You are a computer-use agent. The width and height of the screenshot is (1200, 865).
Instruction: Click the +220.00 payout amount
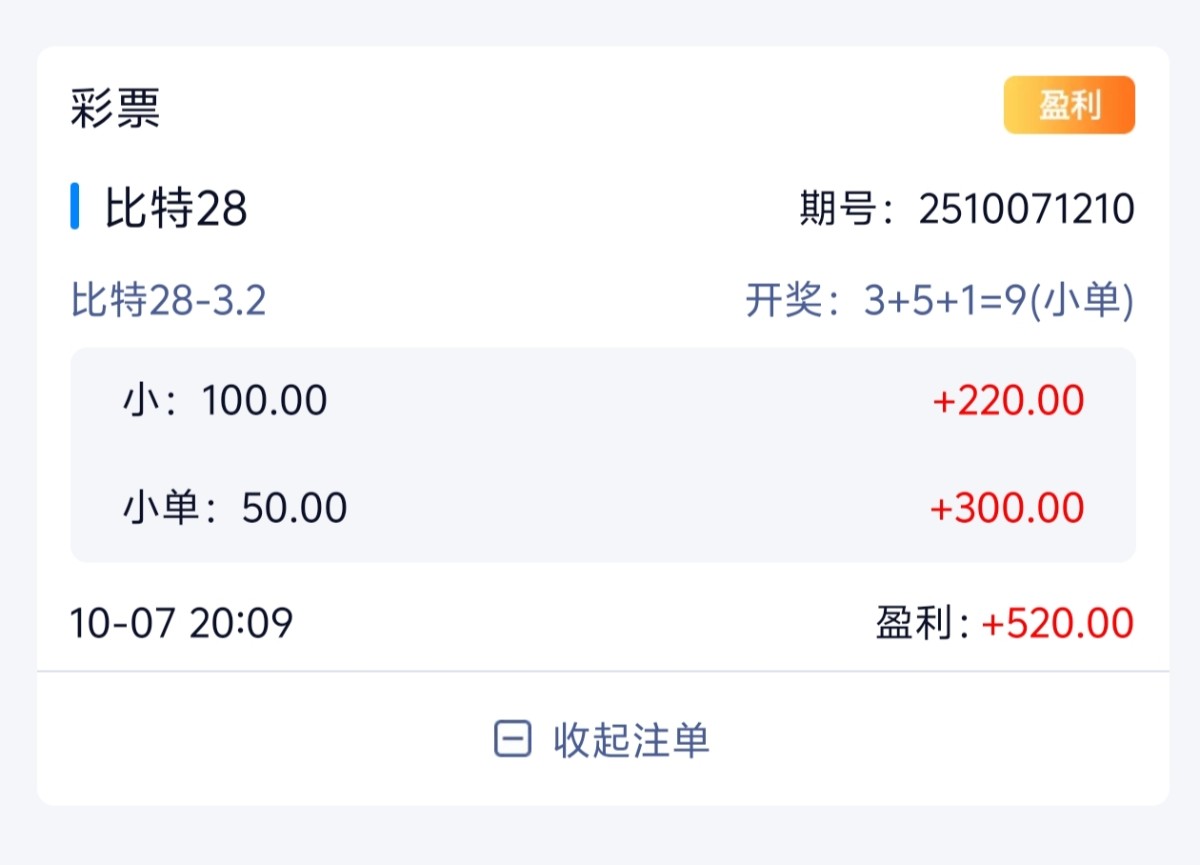pos(1008,401)
